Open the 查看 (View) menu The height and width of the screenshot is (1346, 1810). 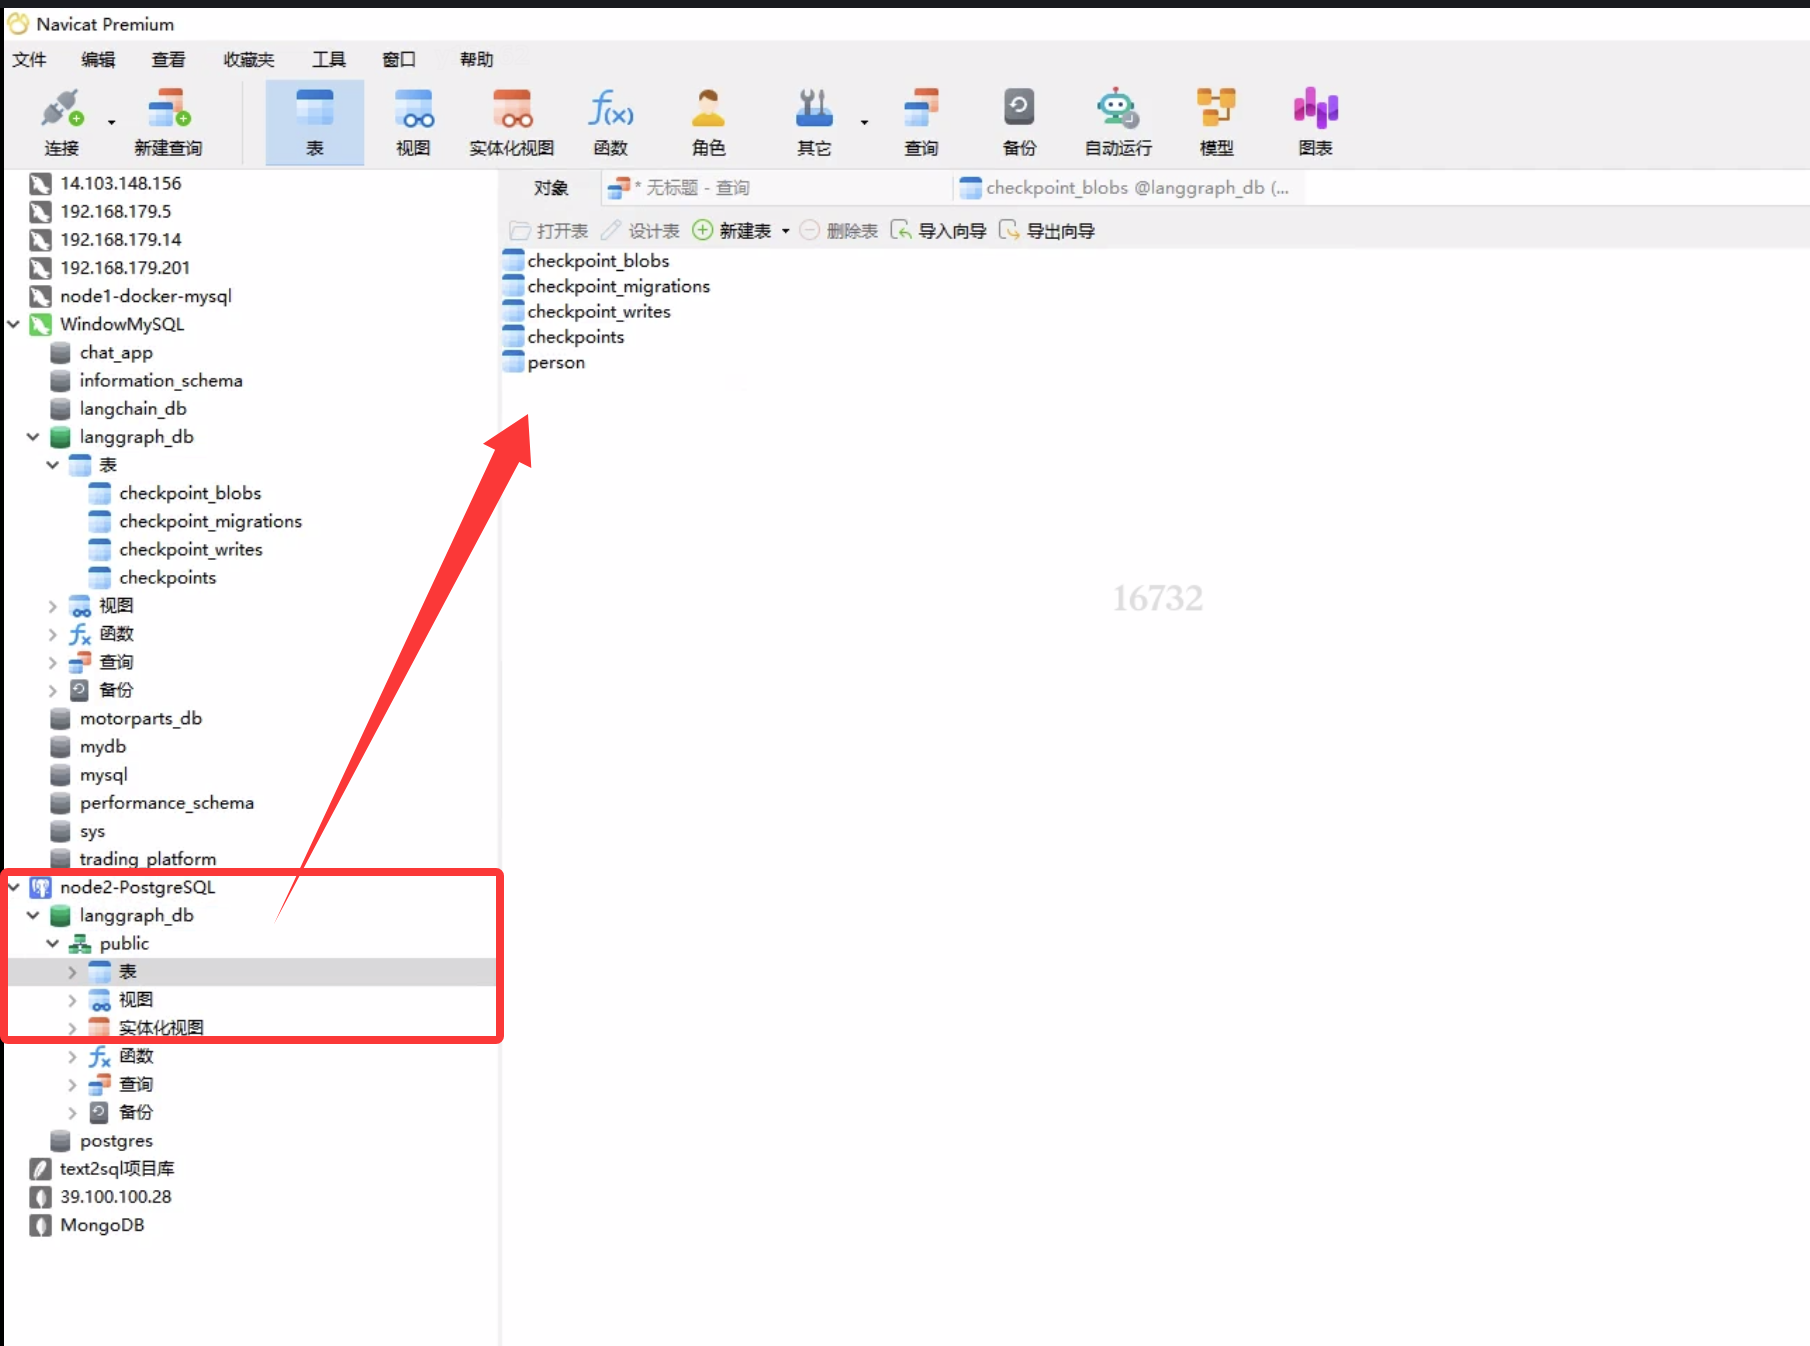(x=168, y=60)
